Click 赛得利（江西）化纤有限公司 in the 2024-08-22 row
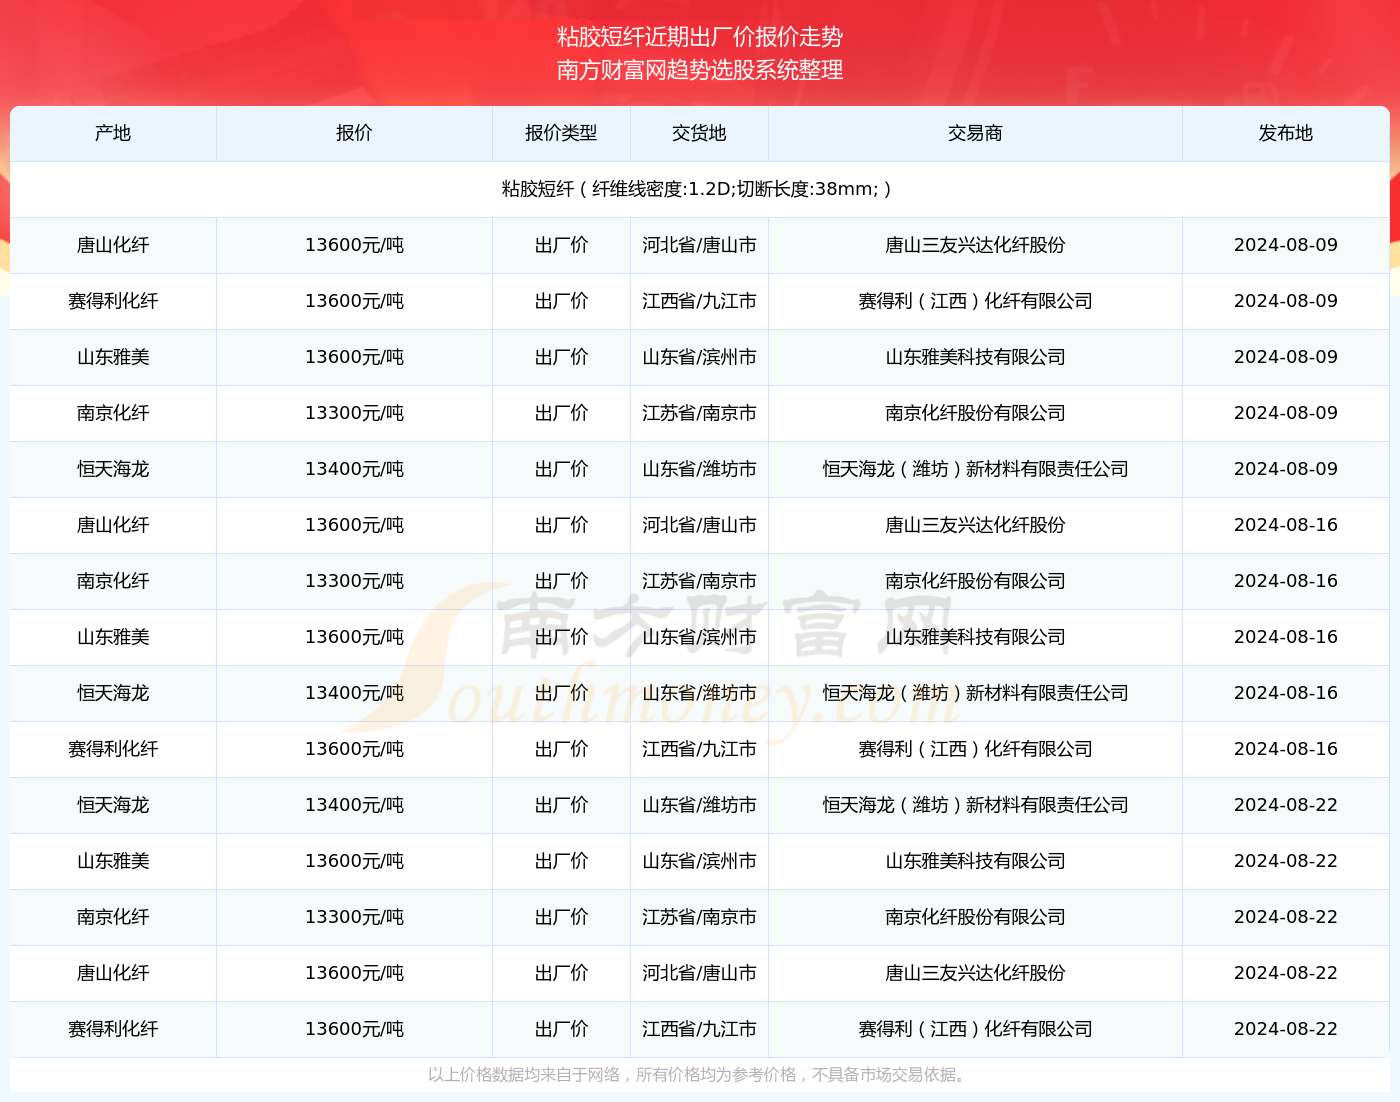The width and height of the screenshot is (1400, 1102). pos(975,1029)
